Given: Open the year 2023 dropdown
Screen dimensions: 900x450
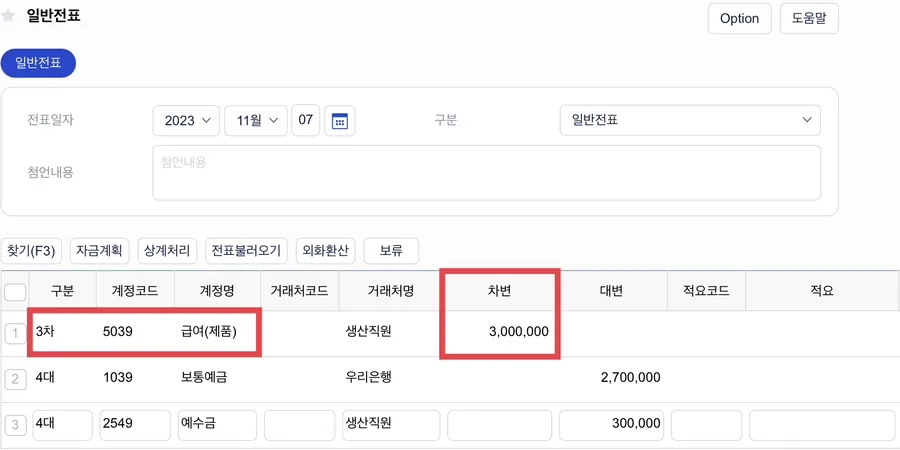Looking at the screenshot, I should pyautogui.click(x=186, y=121).
